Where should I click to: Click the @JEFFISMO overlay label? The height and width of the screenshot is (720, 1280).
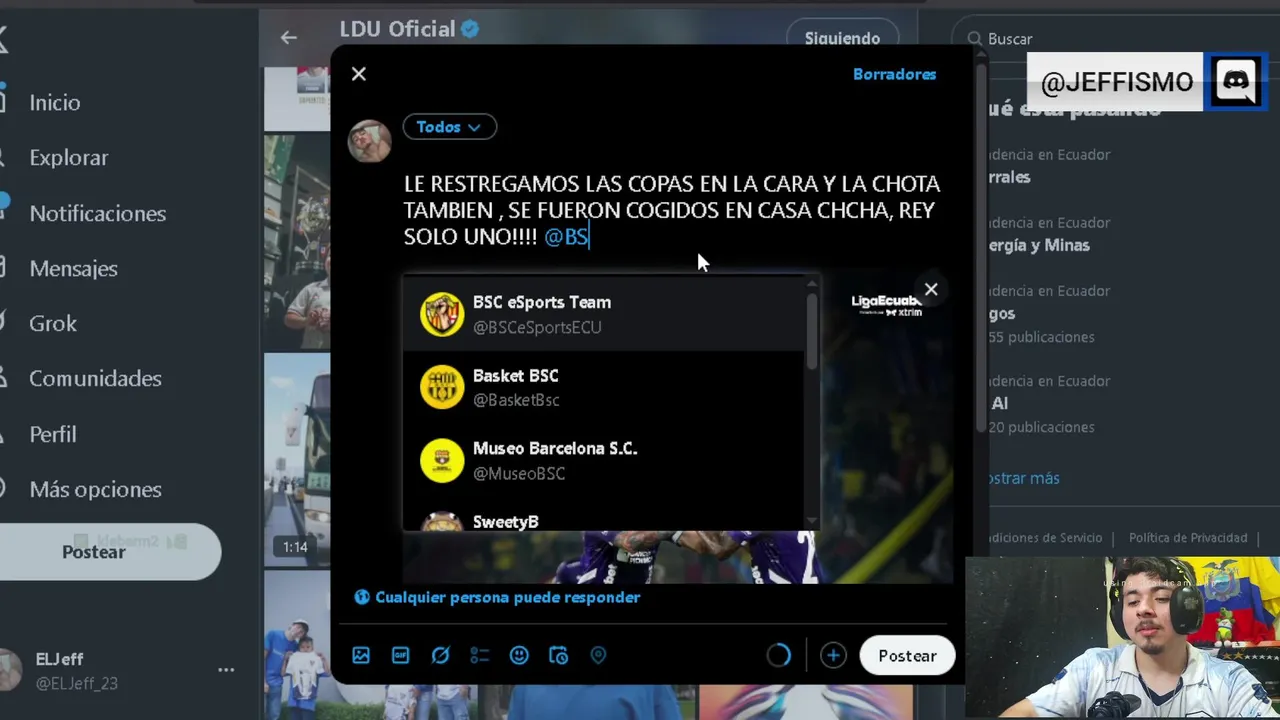(x=1116, y=82)
